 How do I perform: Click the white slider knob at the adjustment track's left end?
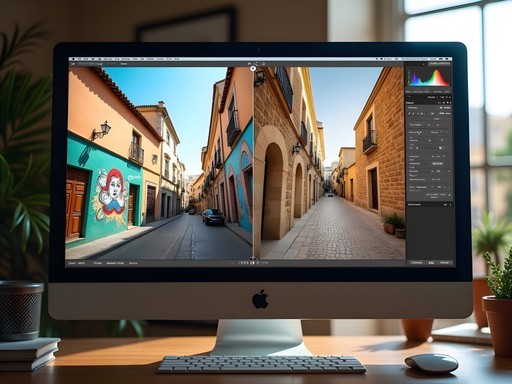click(417, 148)
